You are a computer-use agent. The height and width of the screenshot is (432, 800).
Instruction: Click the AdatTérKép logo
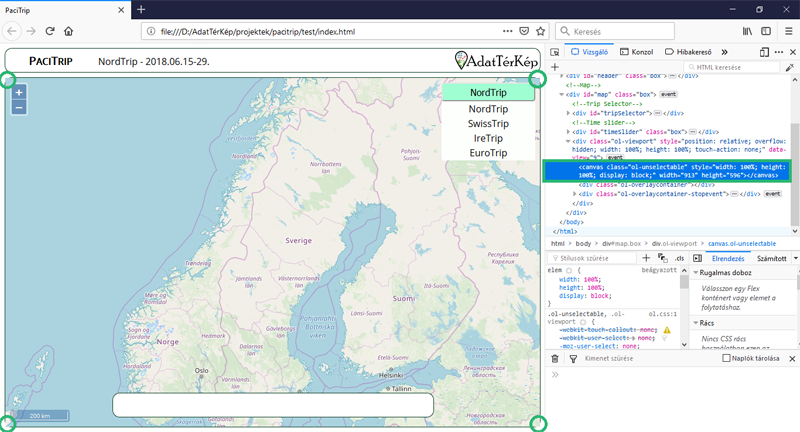click(x=496, y=61)
